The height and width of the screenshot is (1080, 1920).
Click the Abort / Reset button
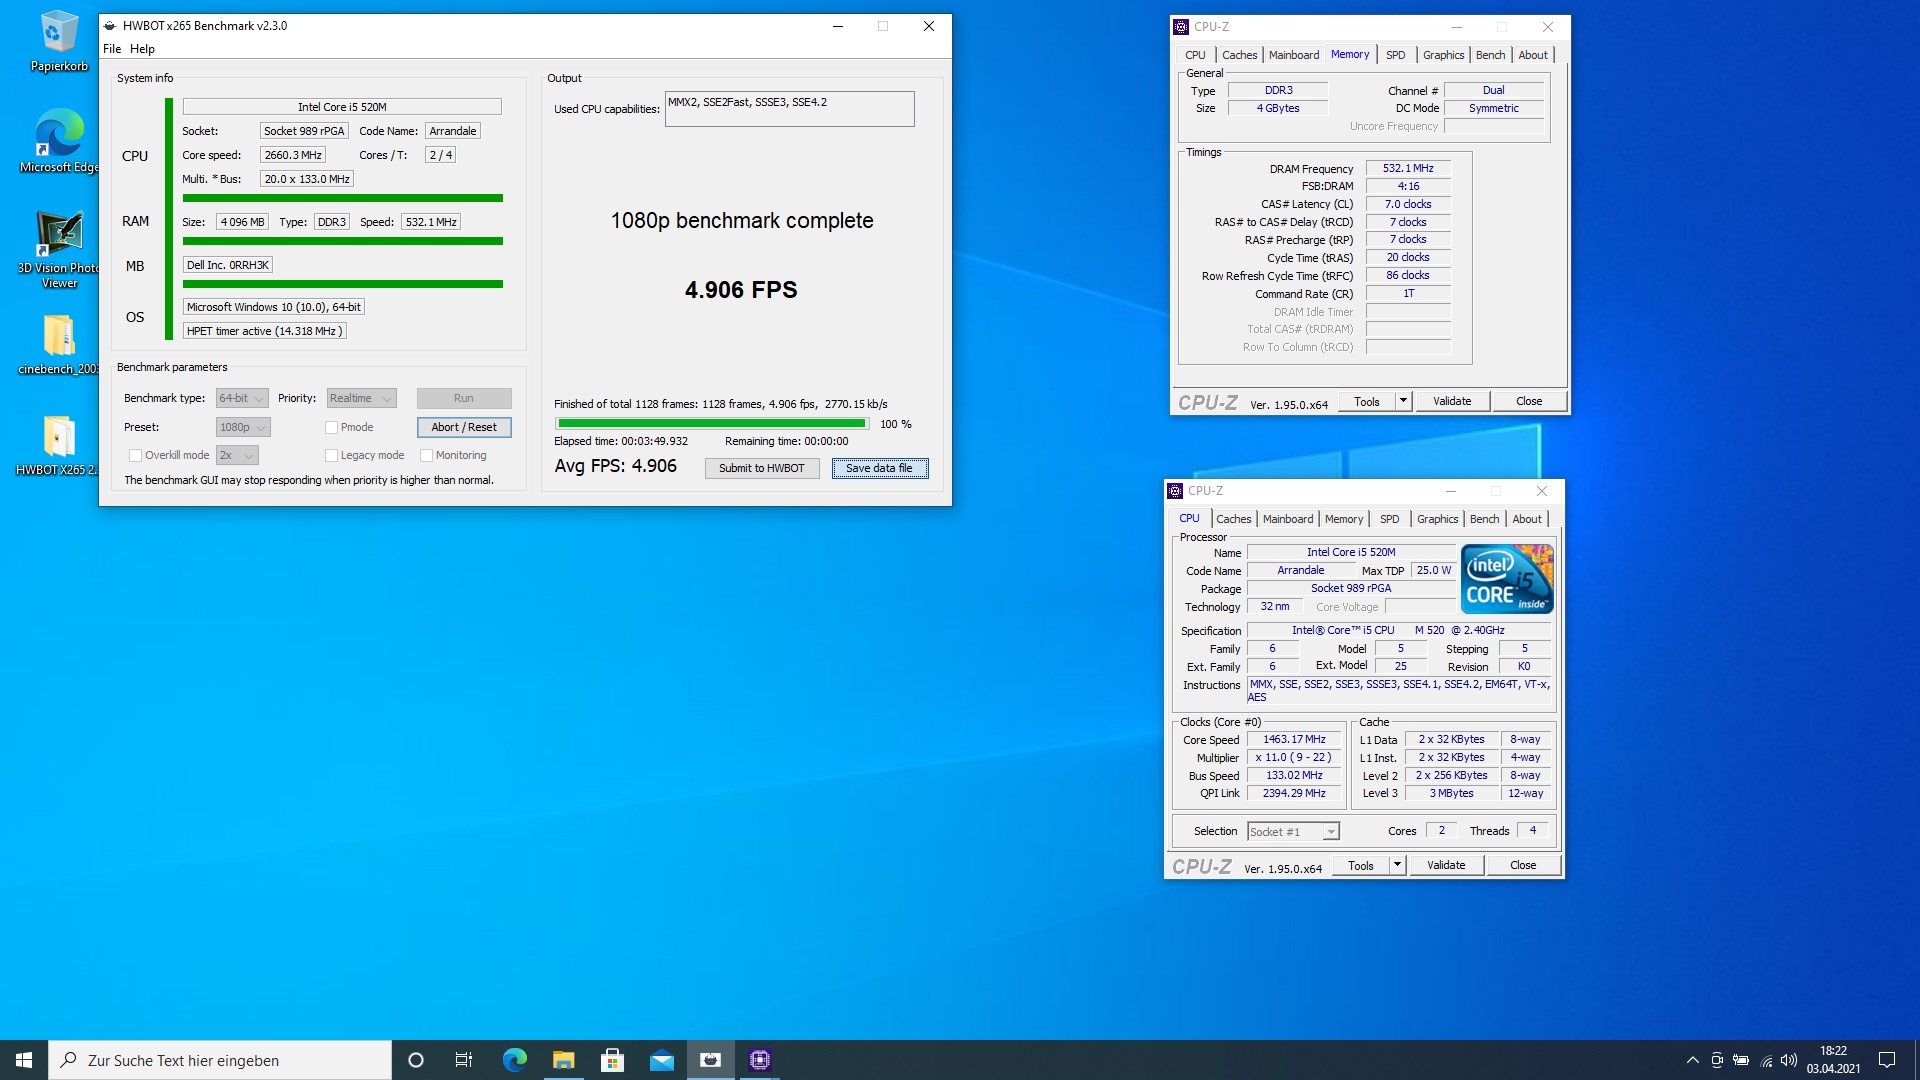464,427
